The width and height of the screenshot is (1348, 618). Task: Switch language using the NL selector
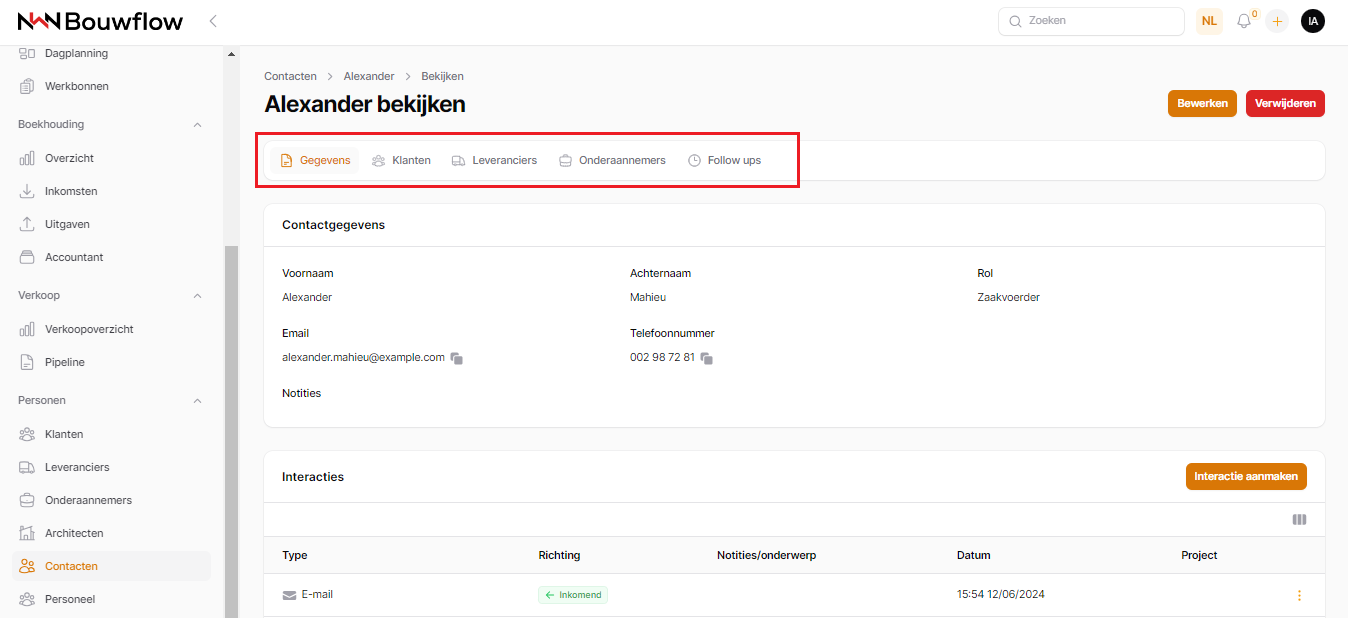1209,21
